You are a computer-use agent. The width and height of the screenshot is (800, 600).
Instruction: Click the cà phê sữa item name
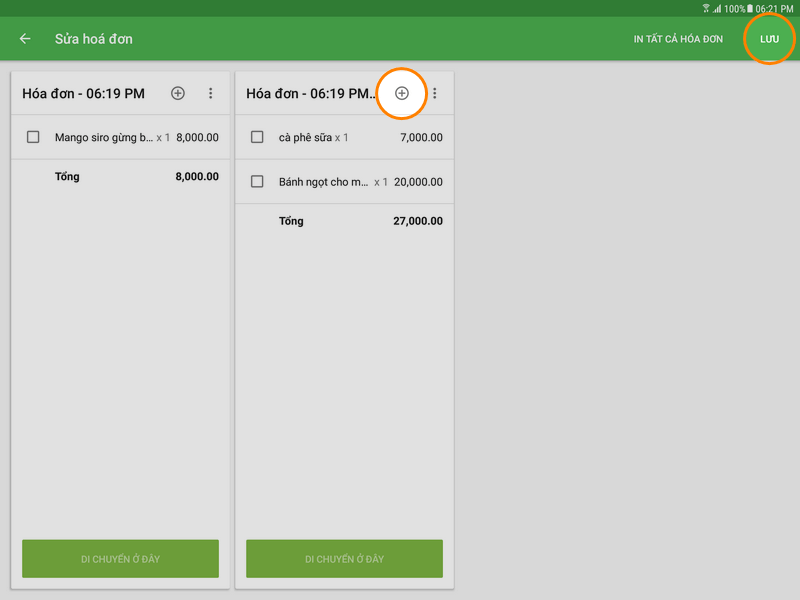coord(305,138)
